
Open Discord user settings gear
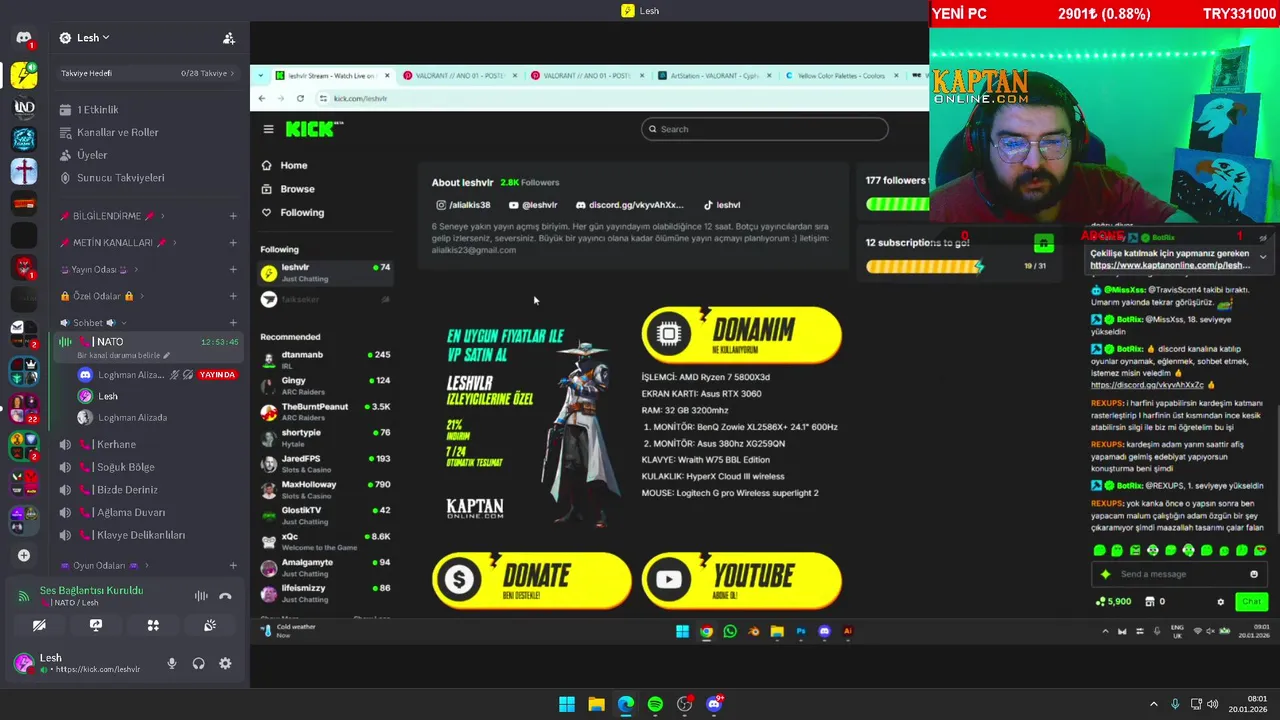pyautogui.click(x=225, y=663)
